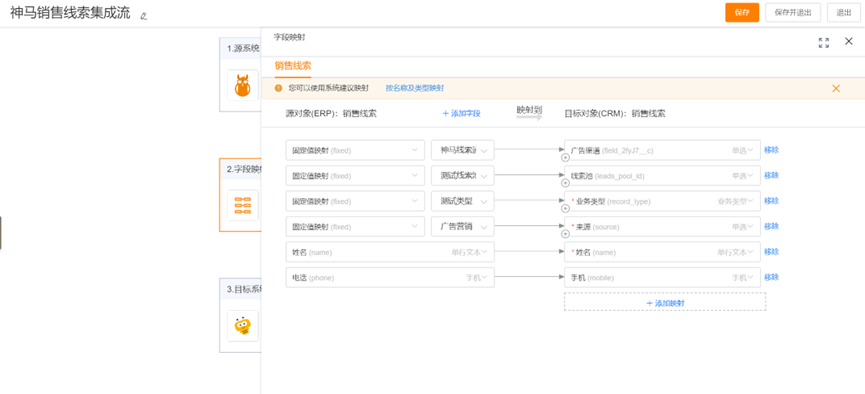
Task: Click the orange 保存 button
Action: (x=742, y=13)
